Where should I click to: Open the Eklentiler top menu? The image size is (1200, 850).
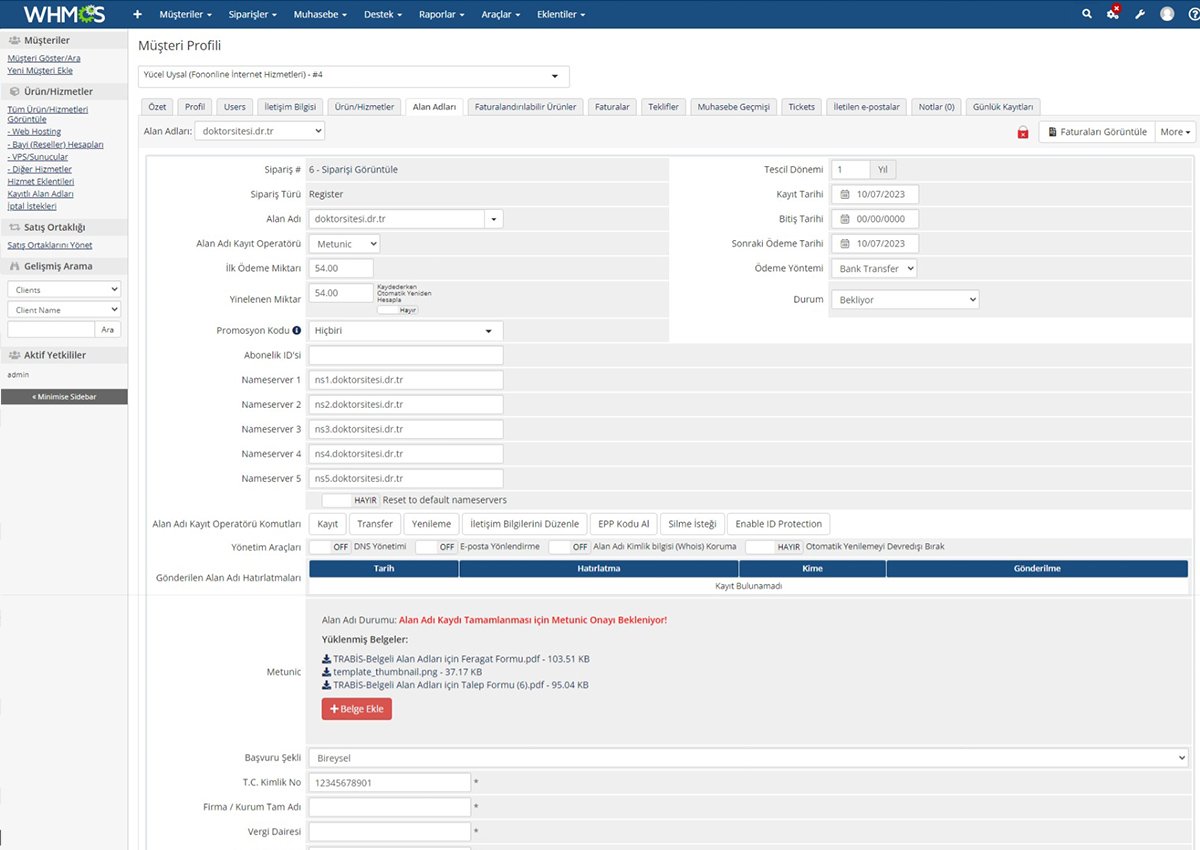(561, 15)
